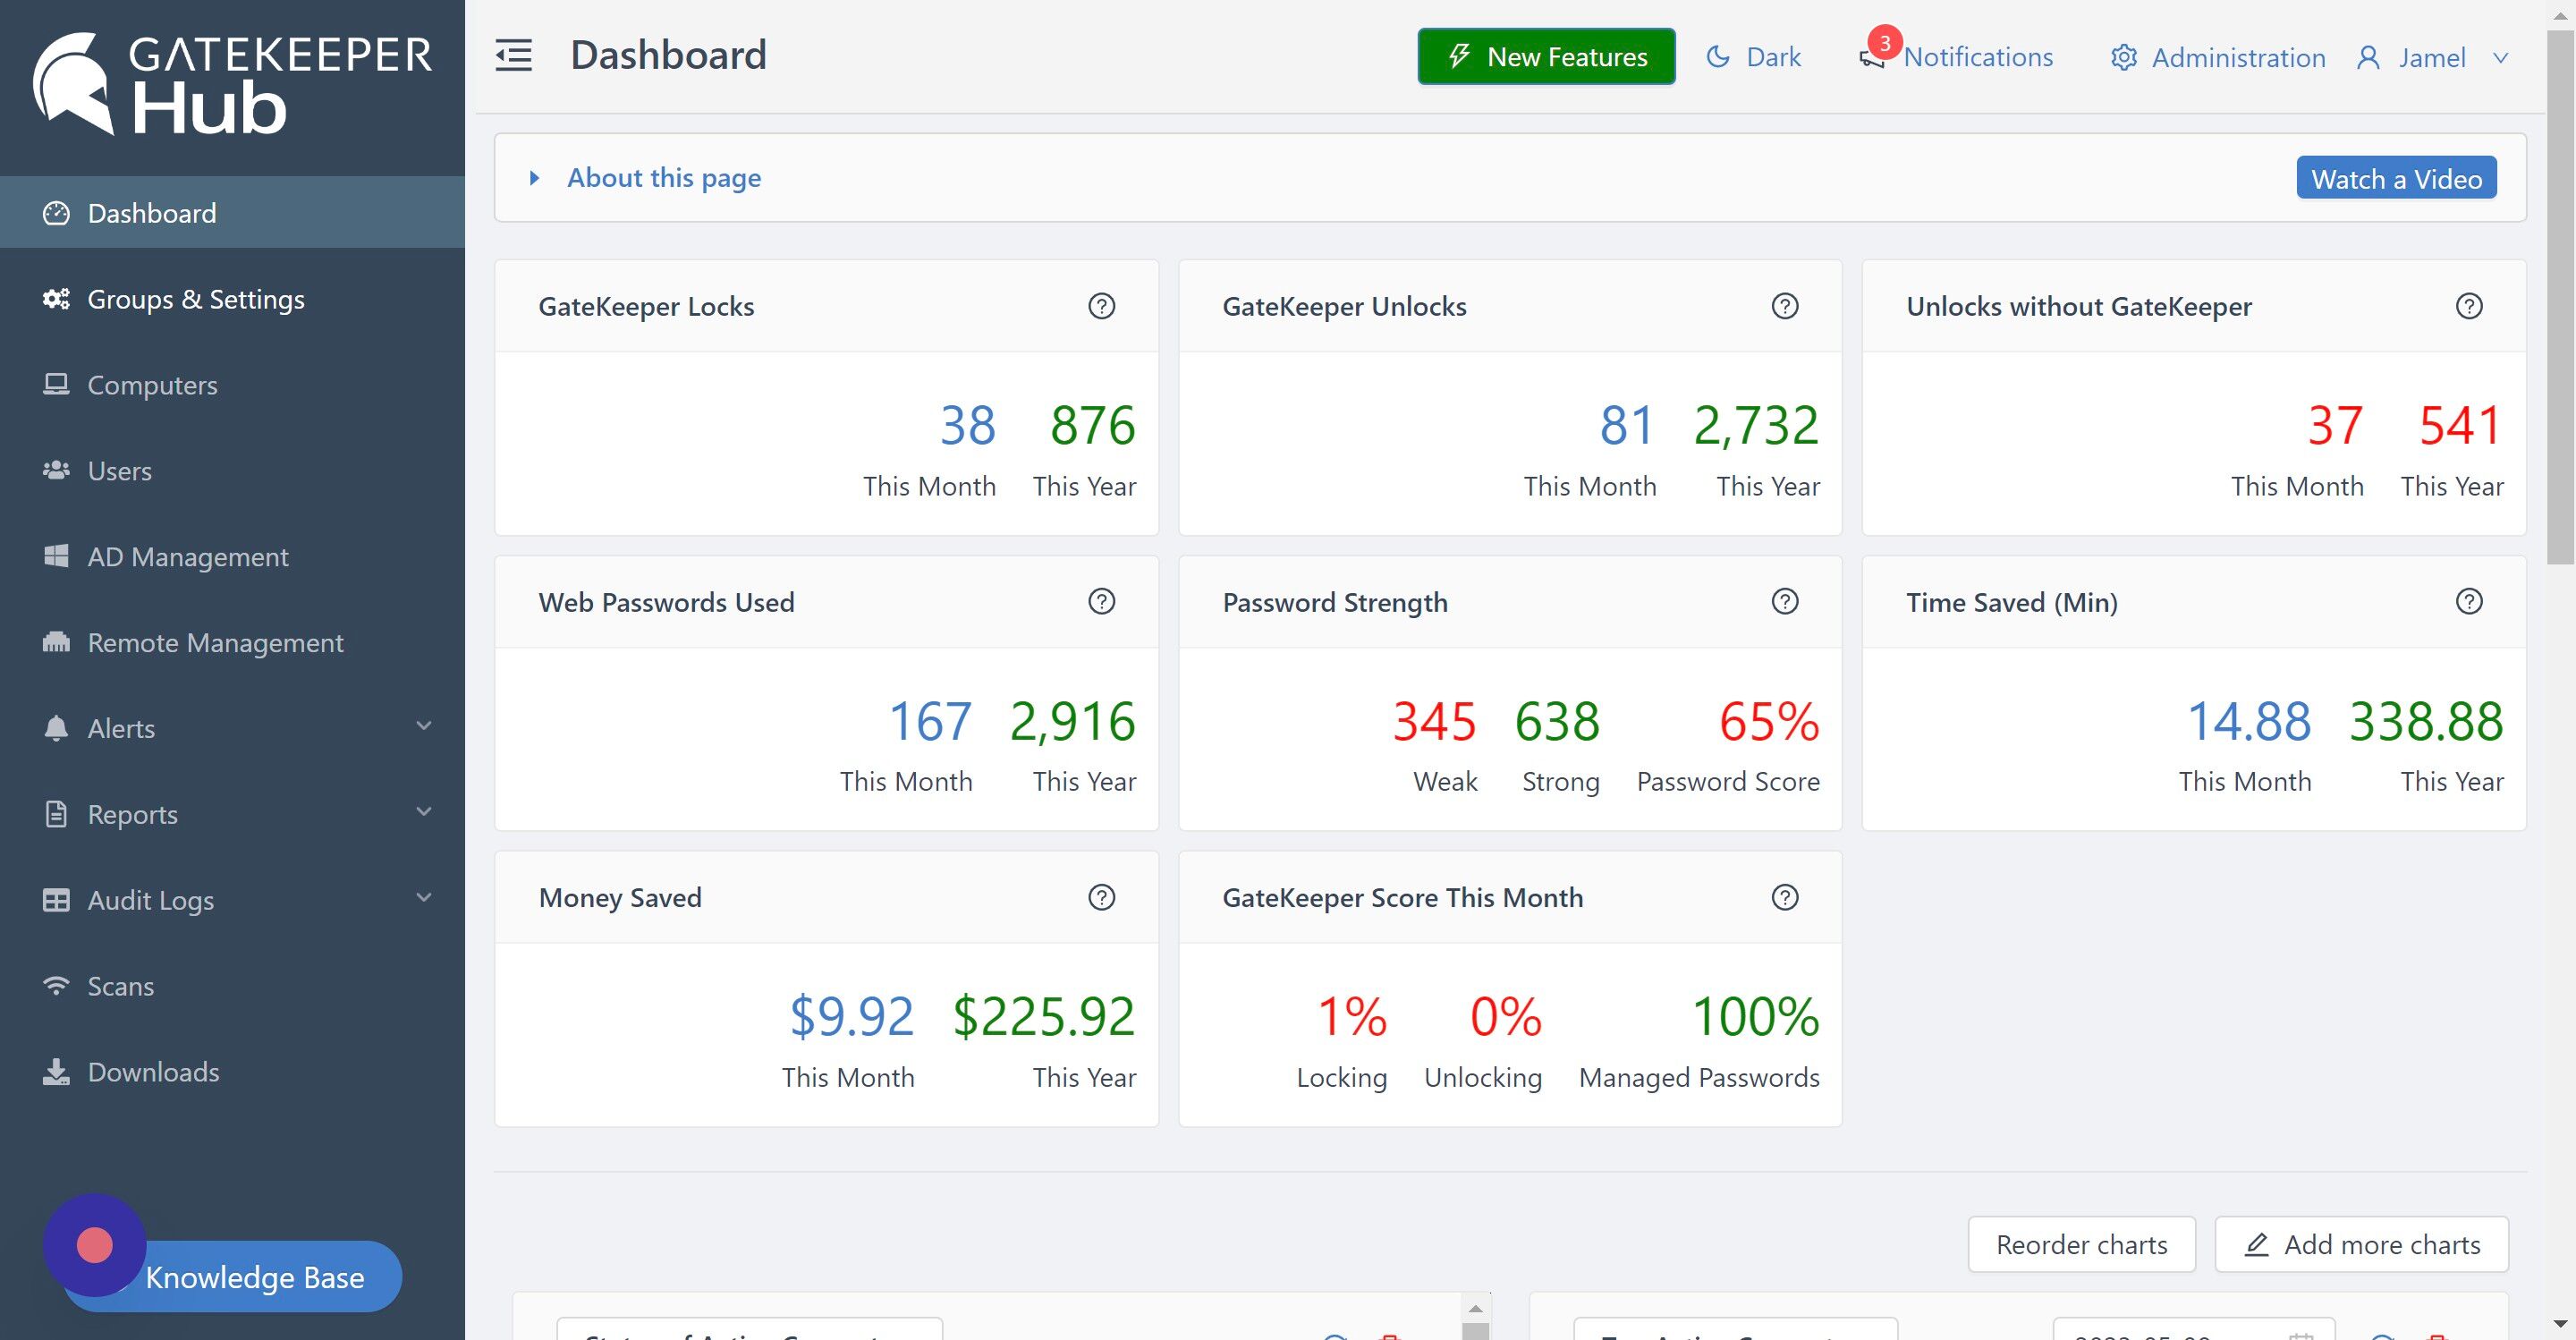
Task: Collapse sidebar using the menu fold icon
Action: coord(514,55)
